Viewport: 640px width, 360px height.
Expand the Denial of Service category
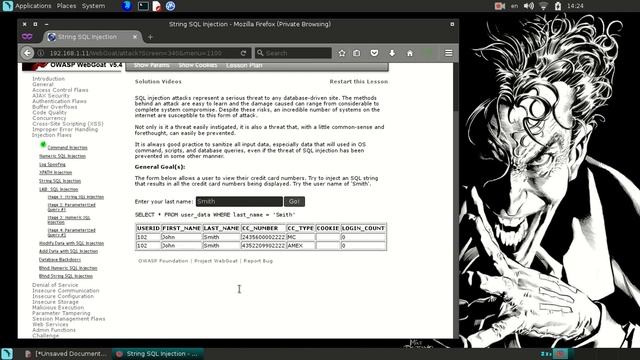click(x=55, y=285)
